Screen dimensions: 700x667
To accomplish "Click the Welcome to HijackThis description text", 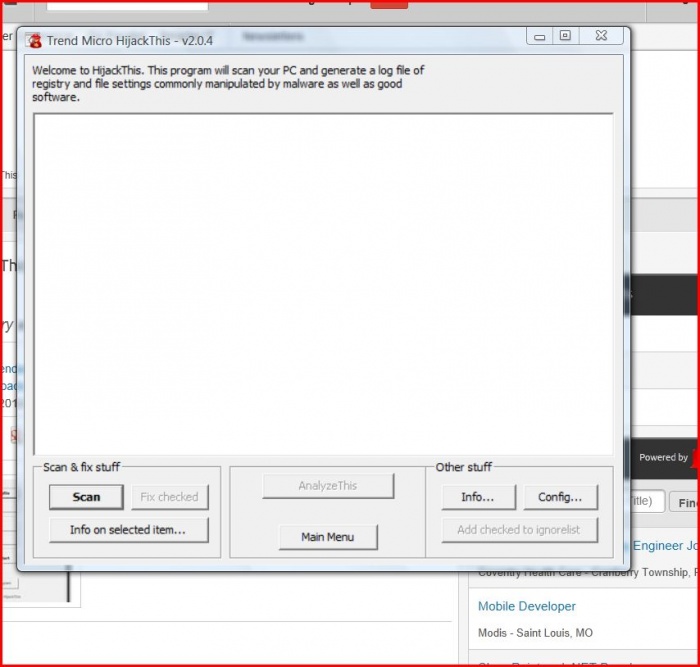I will [x=228, y=83].
